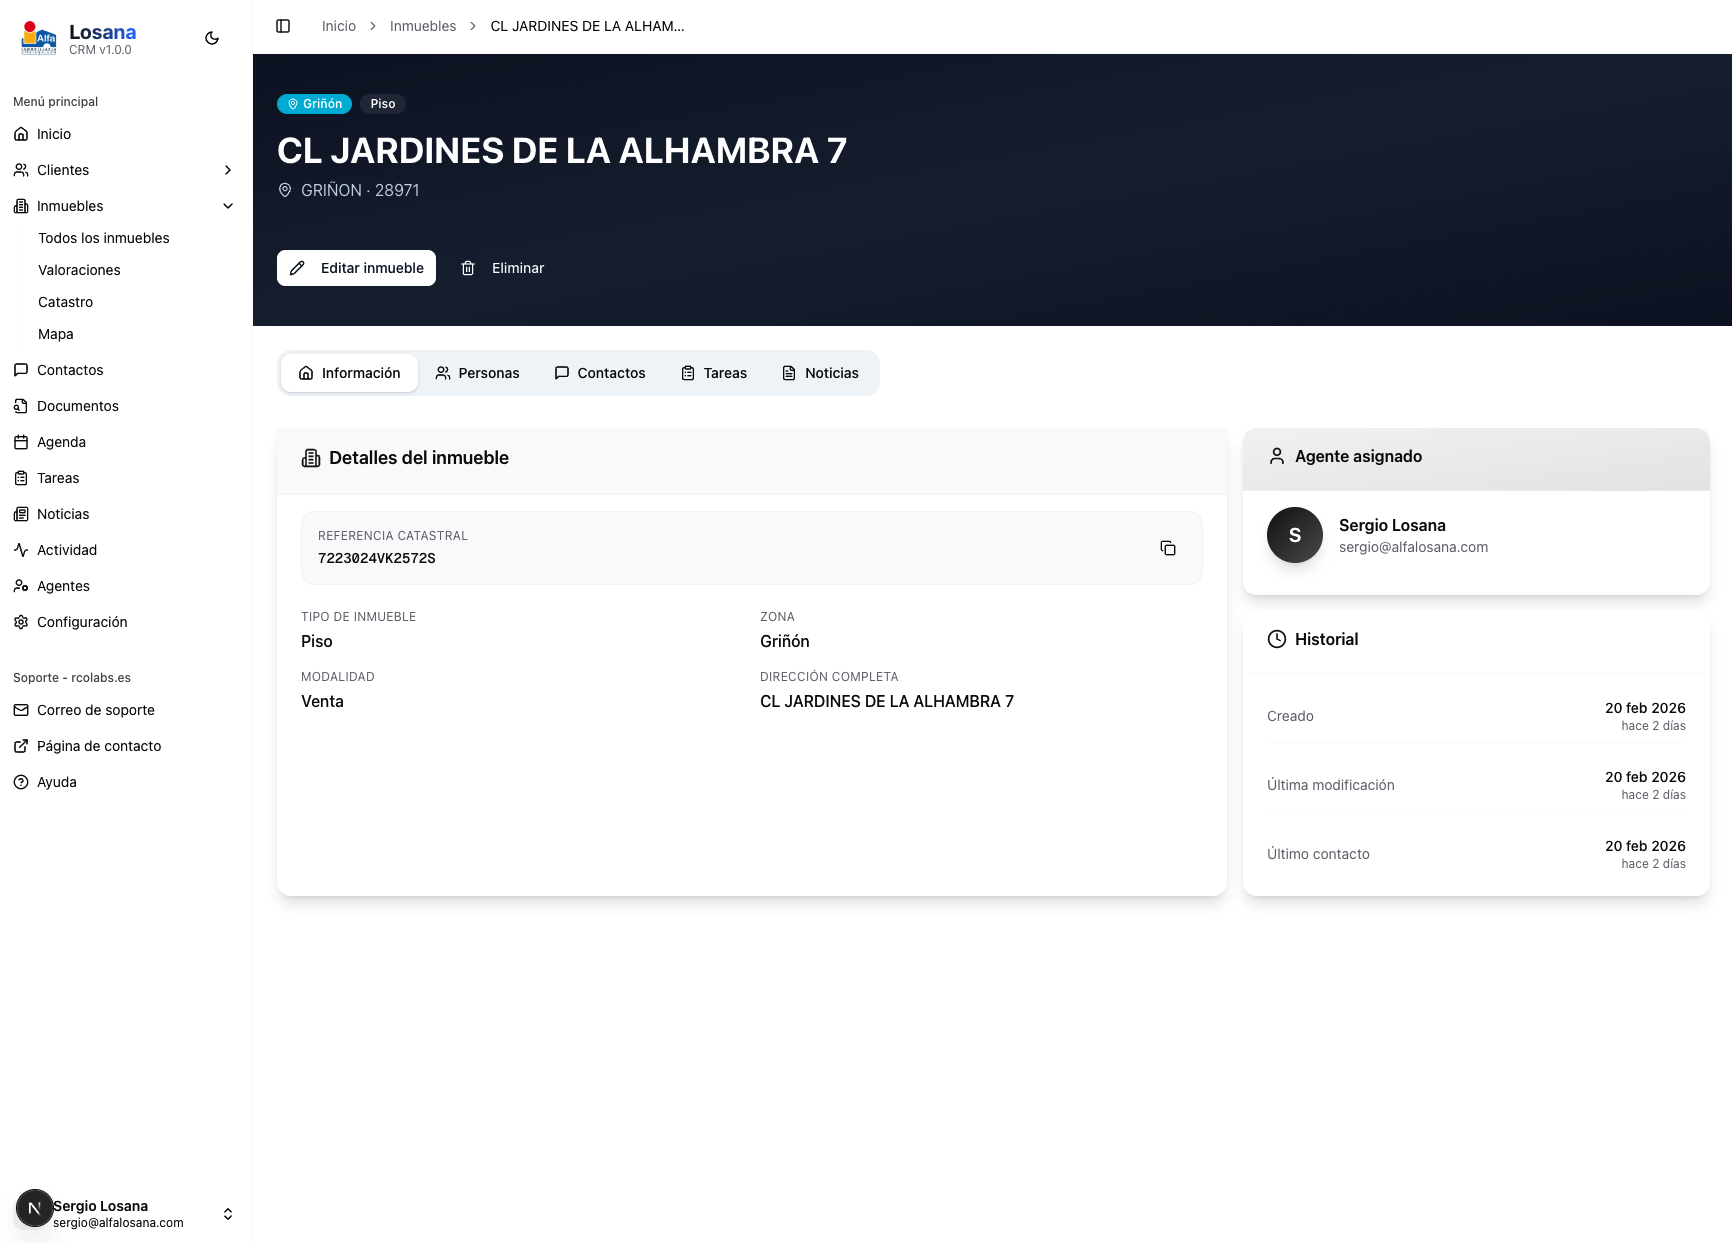Navigate to Inmuebles via breadcrumb
This screenshot has height=1243, width=1732.
click(x=422, y=26)
